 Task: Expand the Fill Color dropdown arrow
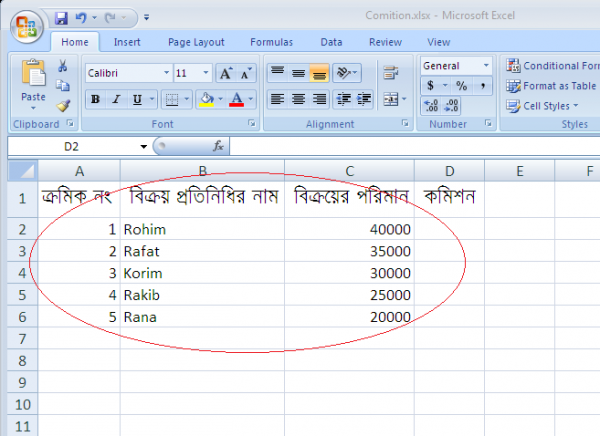[220, 100]
